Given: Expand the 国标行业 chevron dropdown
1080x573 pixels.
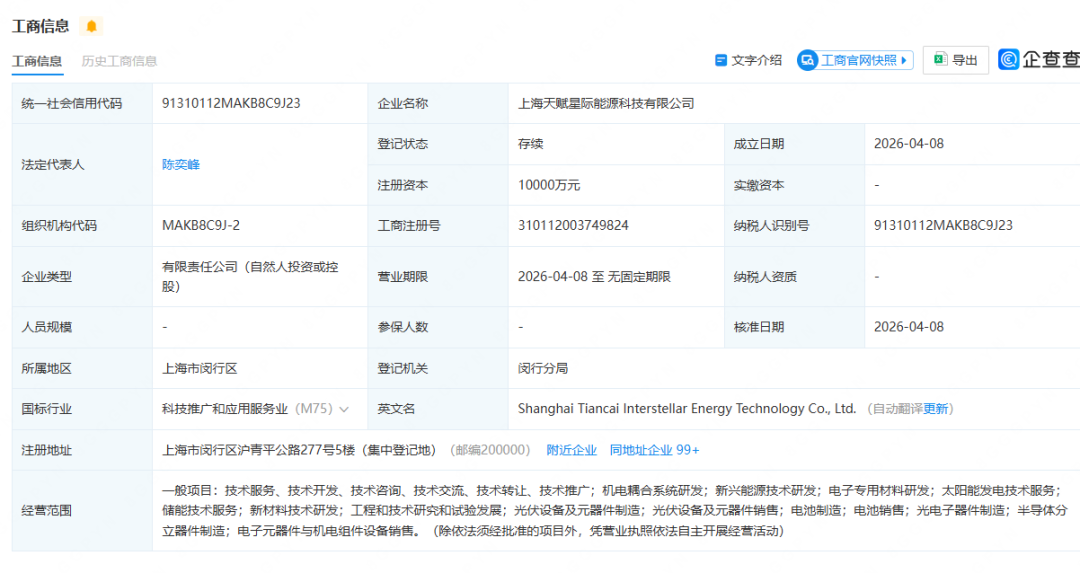Looking at the screenshot, I should tap(344, 409).
